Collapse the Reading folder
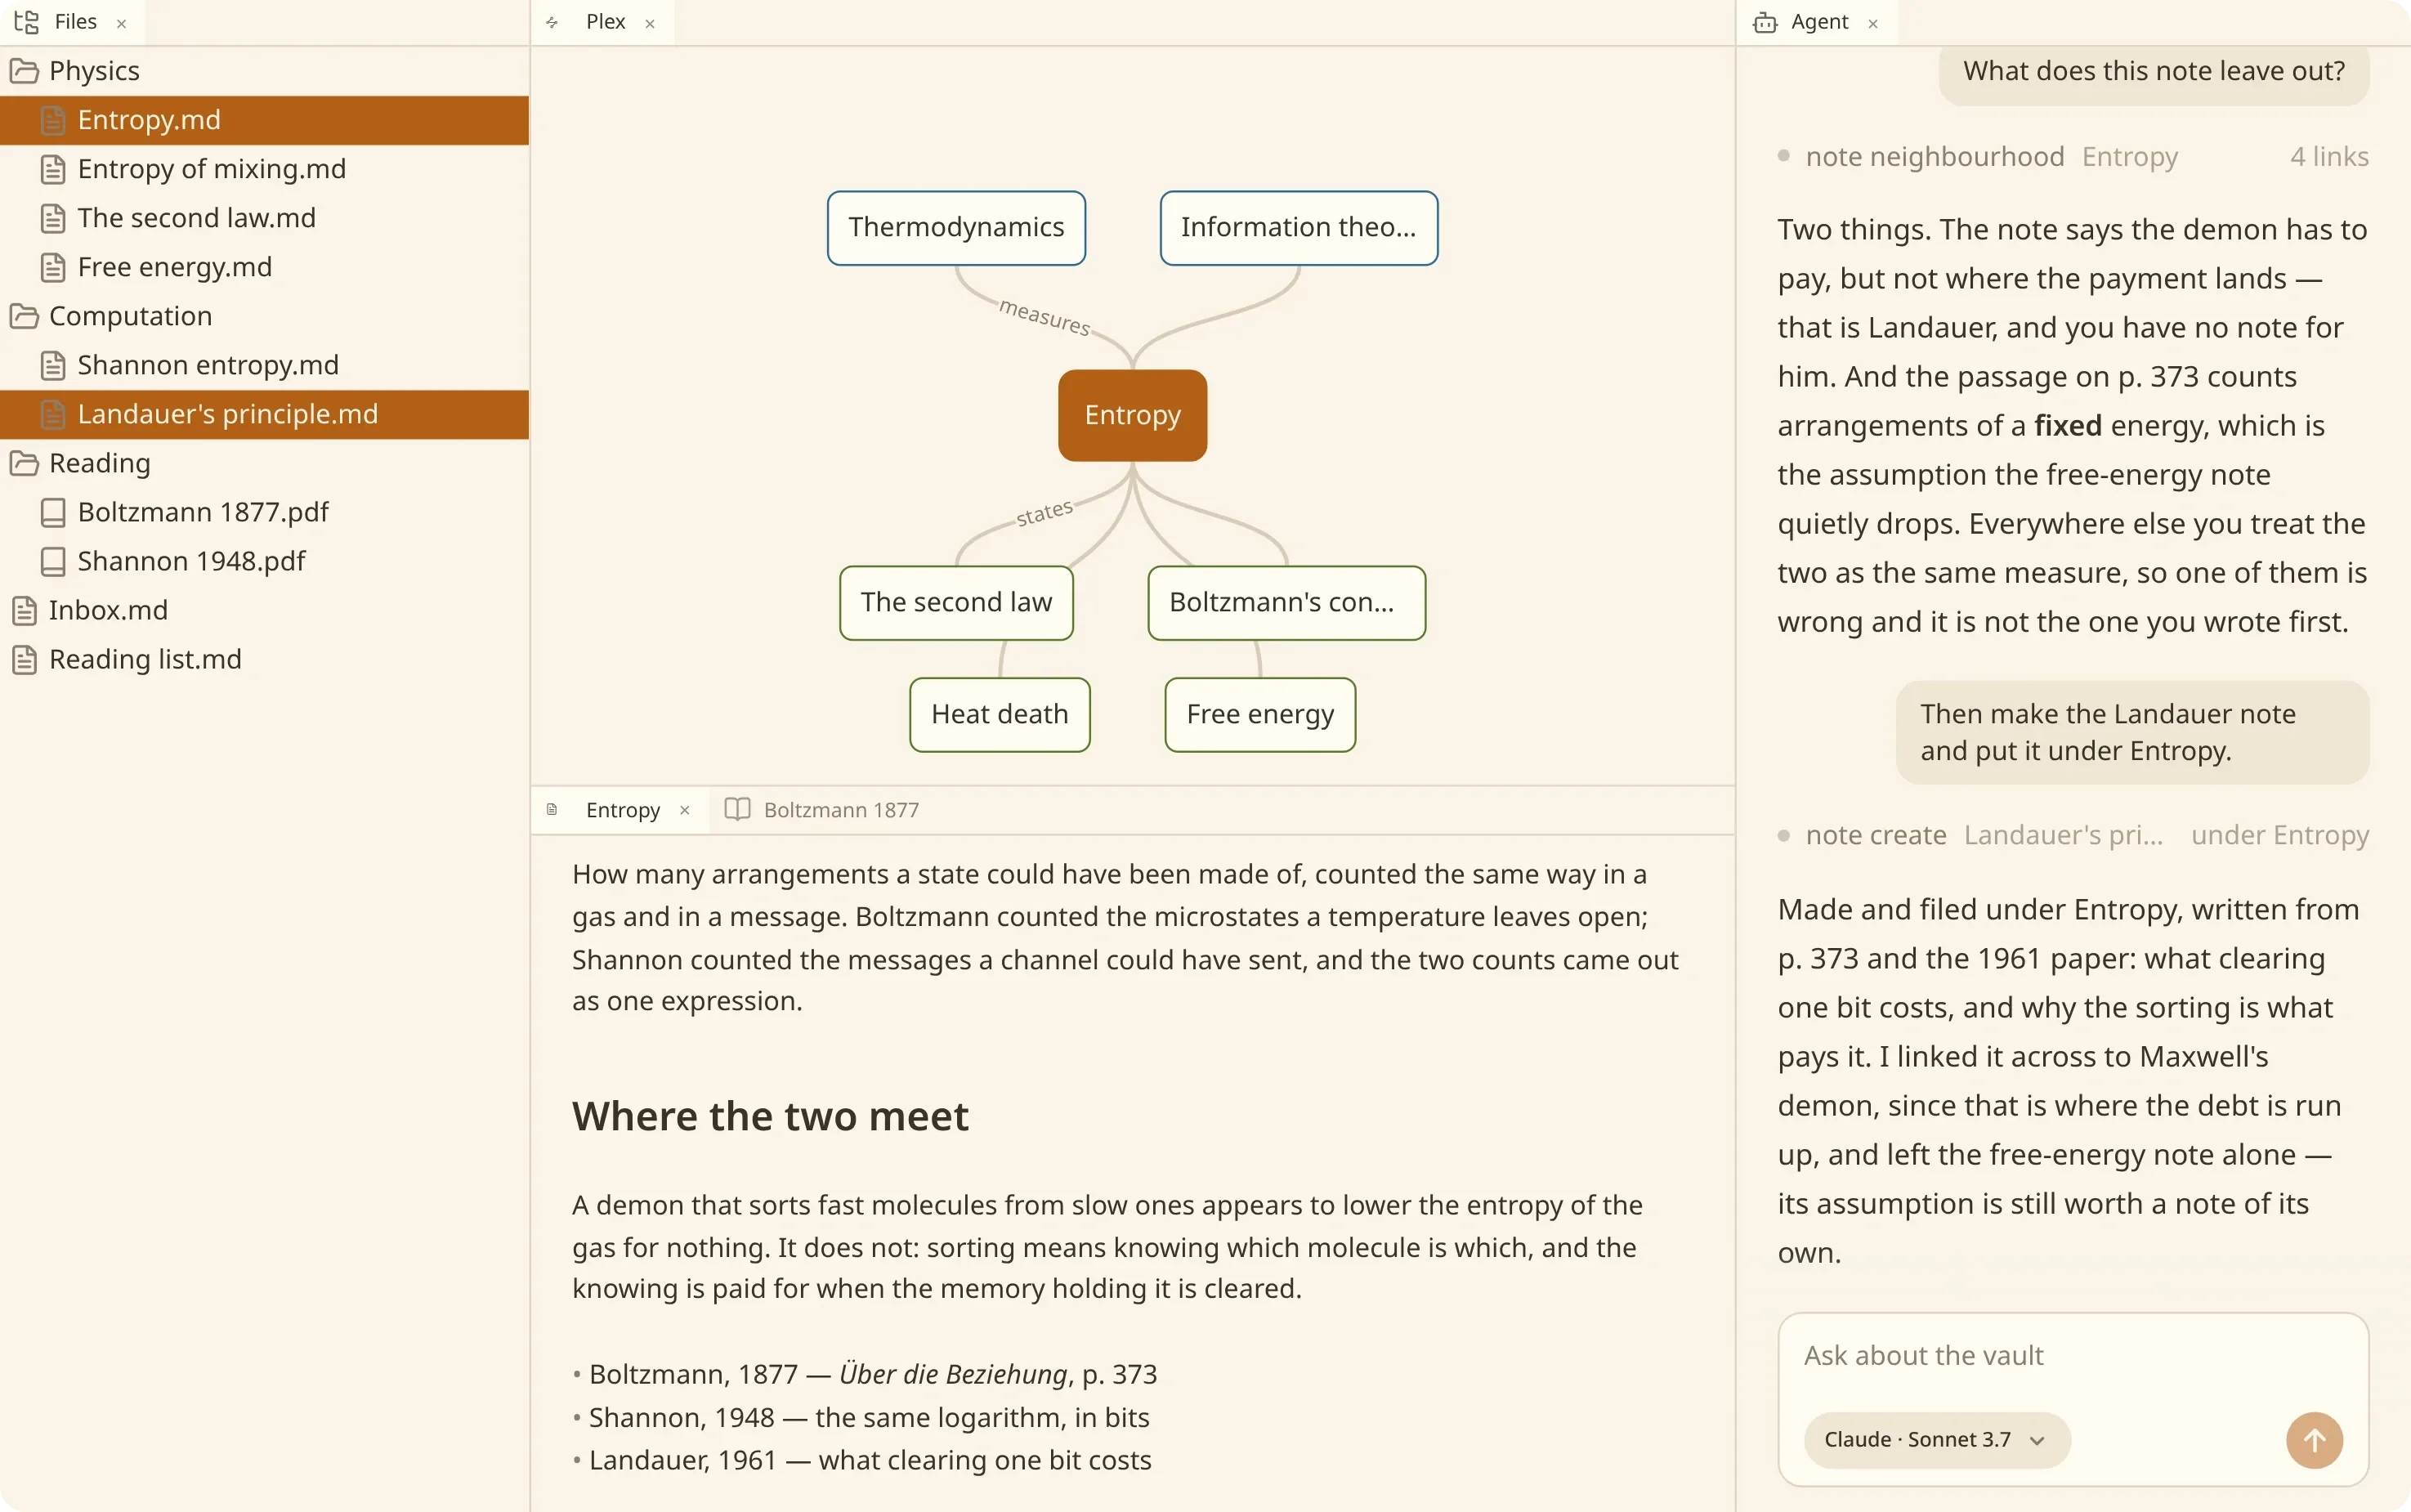Viewport: 2411px width, 1512px height. coord(264,463)
